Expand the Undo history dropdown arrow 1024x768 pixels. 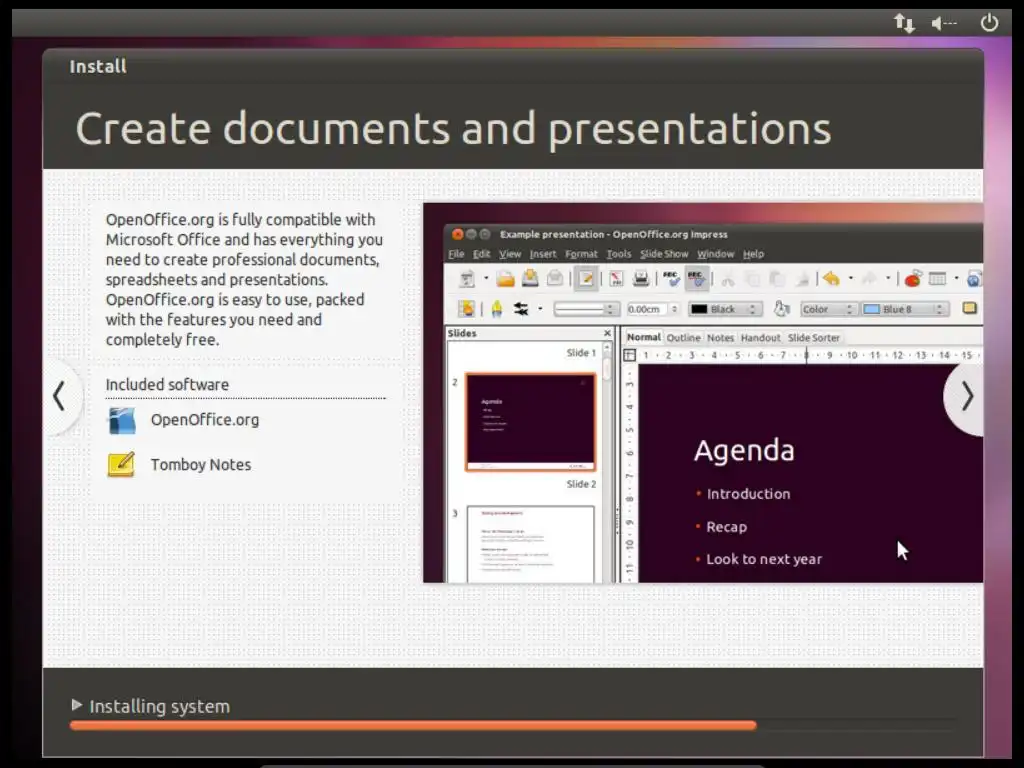point(850,279)
